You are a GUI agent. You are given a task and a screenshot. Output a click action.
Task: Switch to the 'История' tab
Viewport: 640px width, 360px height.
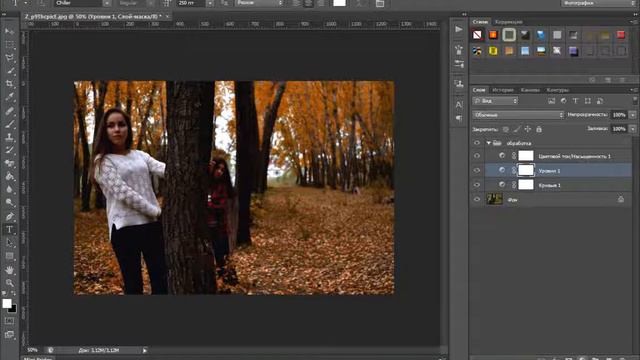(502, 90)
